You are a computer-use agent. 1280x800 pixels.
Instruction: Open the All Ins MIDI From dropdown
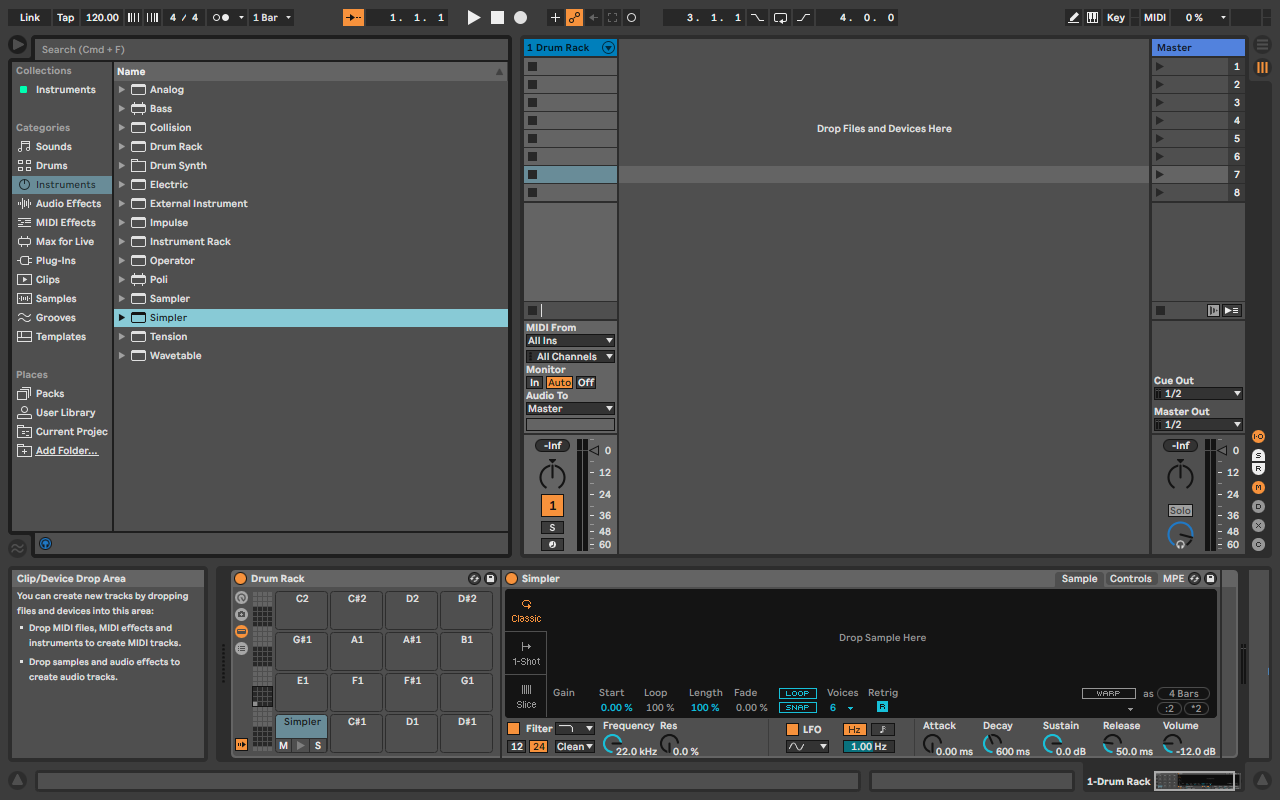click(570, 340)
